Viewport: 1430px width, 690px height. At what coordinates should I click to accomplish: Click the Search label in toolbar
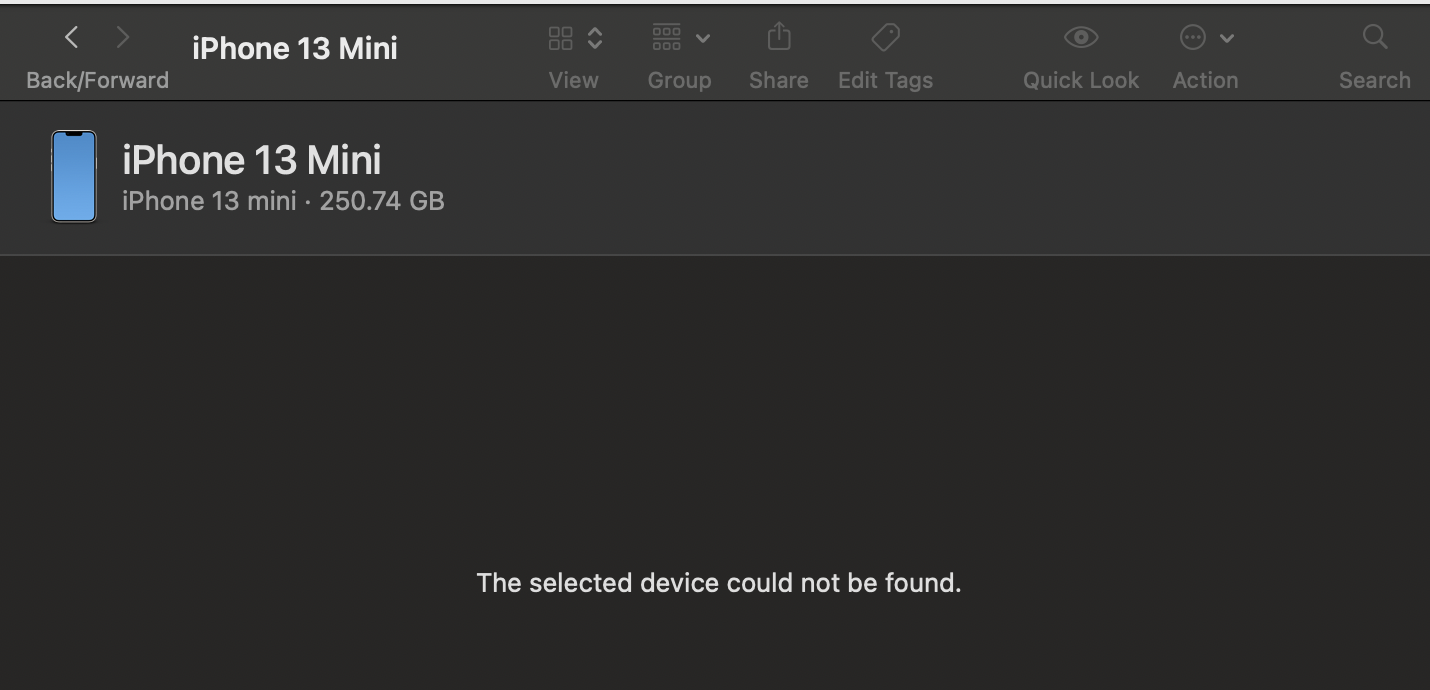click(x=1375, y=81)
